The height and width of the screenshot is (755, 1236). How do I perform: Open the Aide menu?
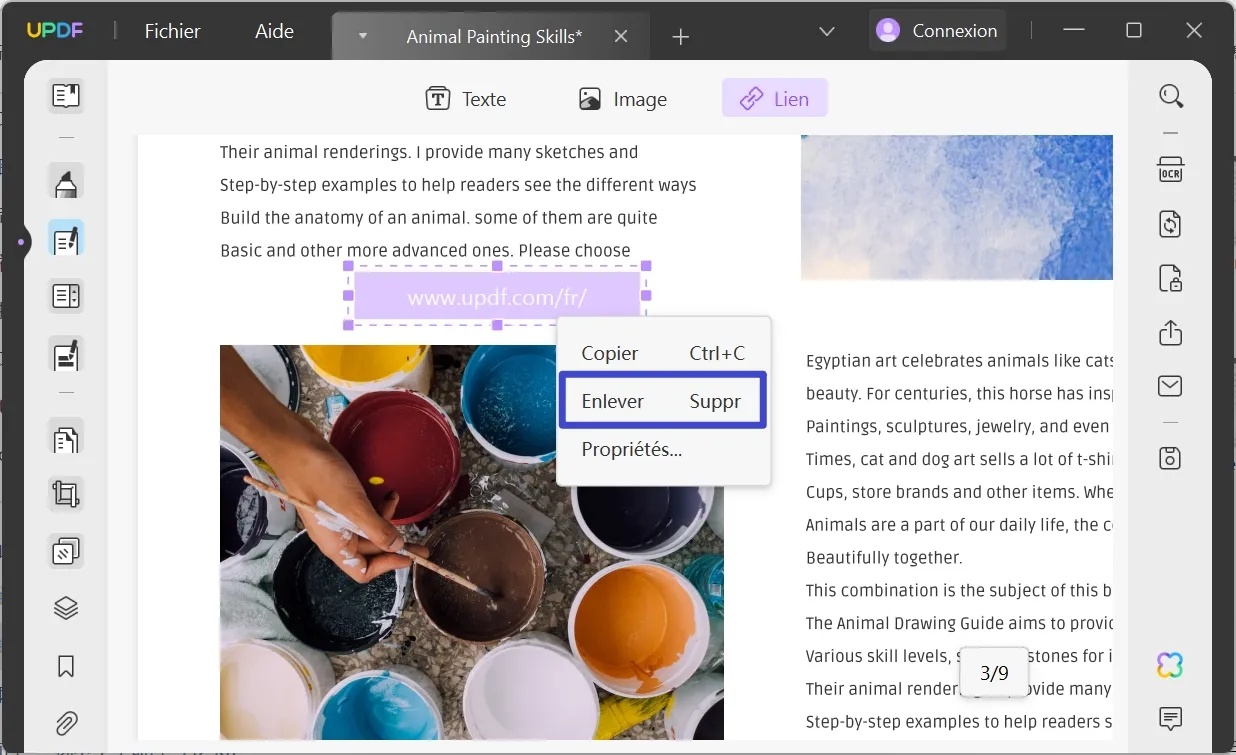(x=274, y=31)
